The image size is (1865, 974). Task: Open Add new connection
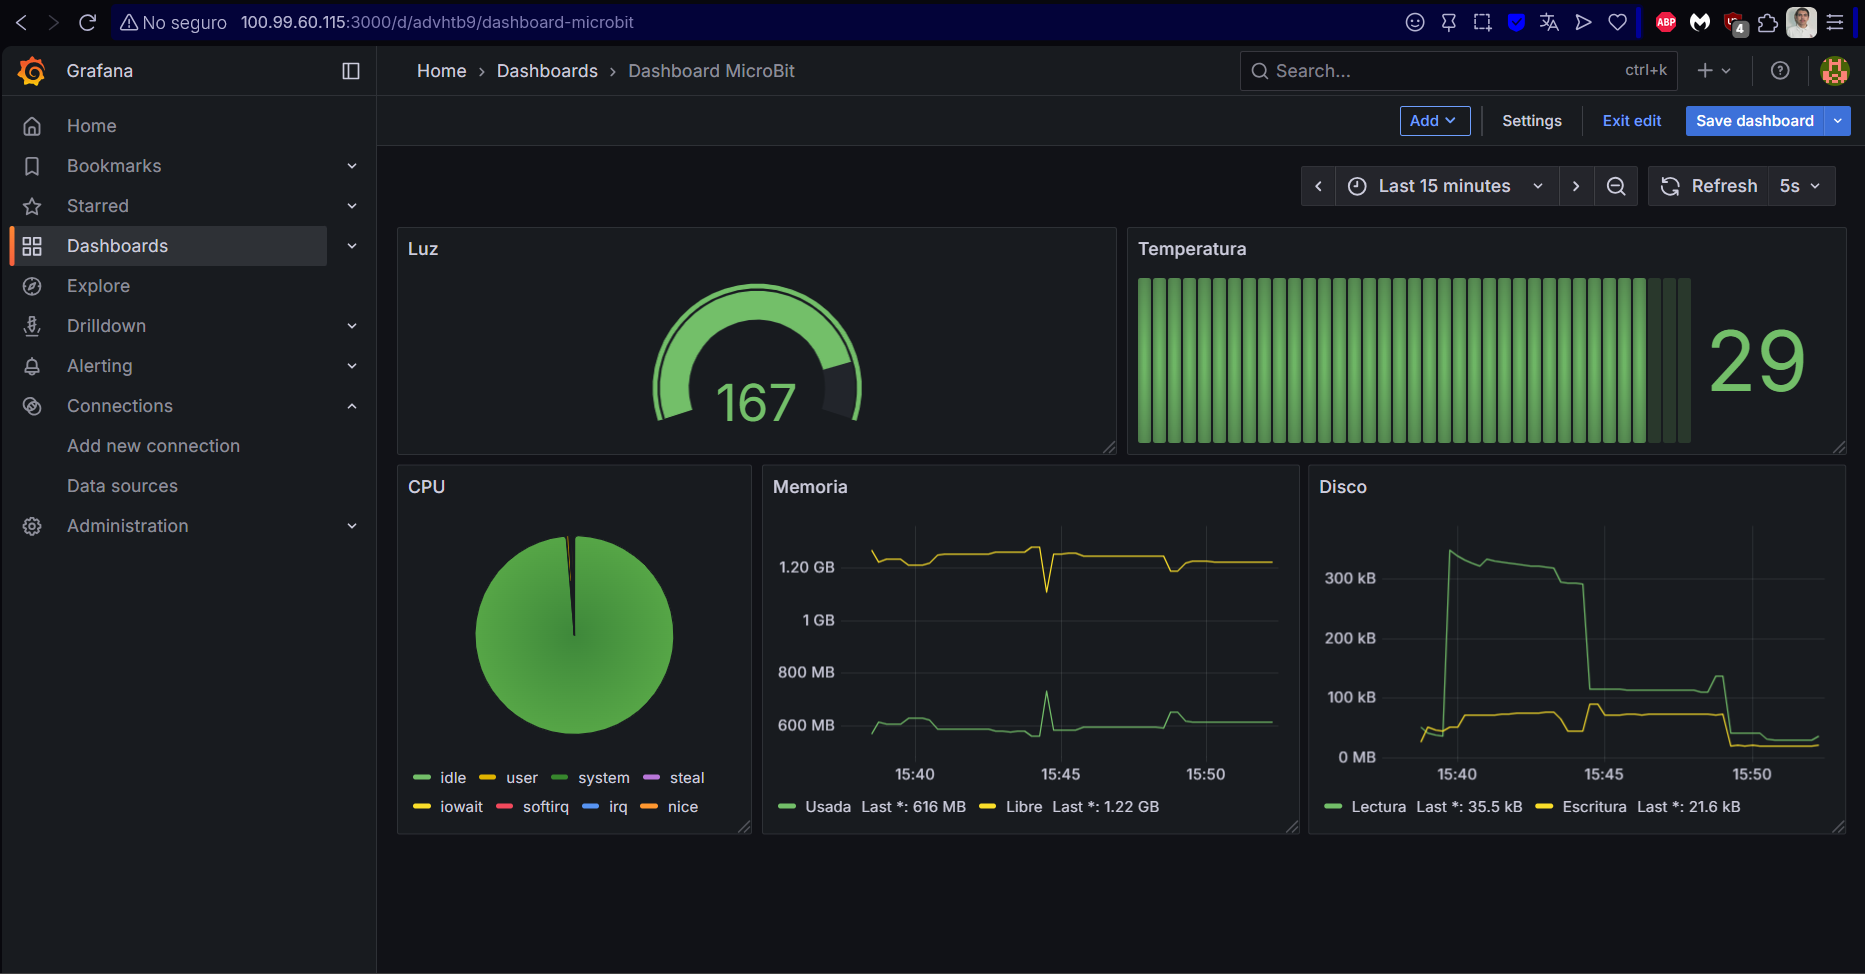[153, 446]
